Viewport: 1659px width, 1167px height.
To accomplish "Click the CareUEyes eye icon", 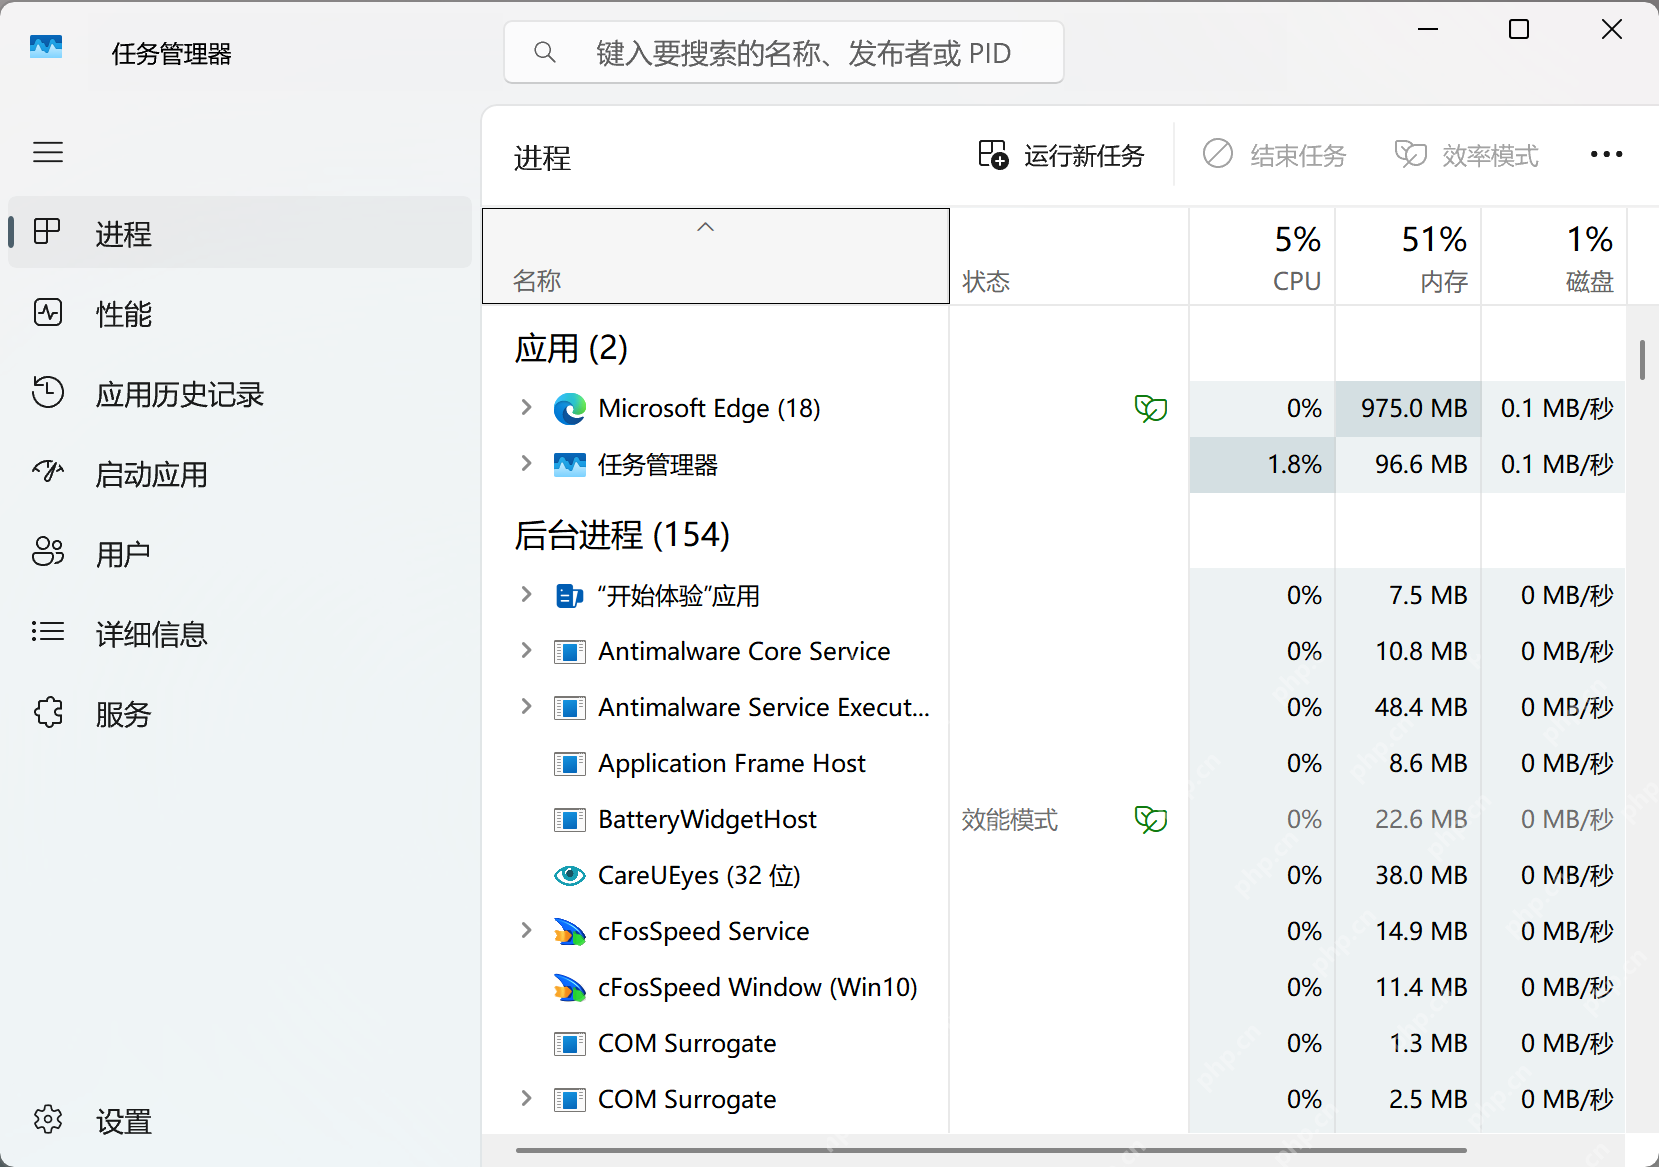I will pyautogui.click(x=570, y=876).
